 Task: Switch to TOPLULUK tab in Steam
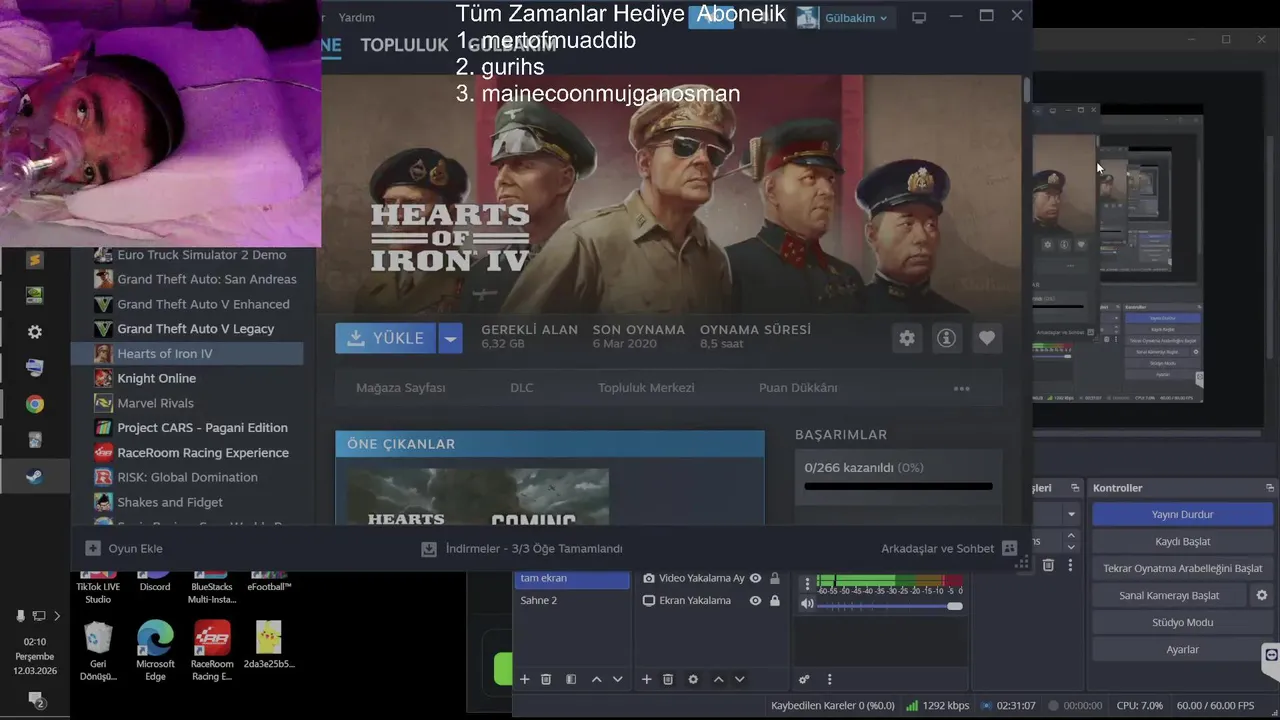point(404,45)
